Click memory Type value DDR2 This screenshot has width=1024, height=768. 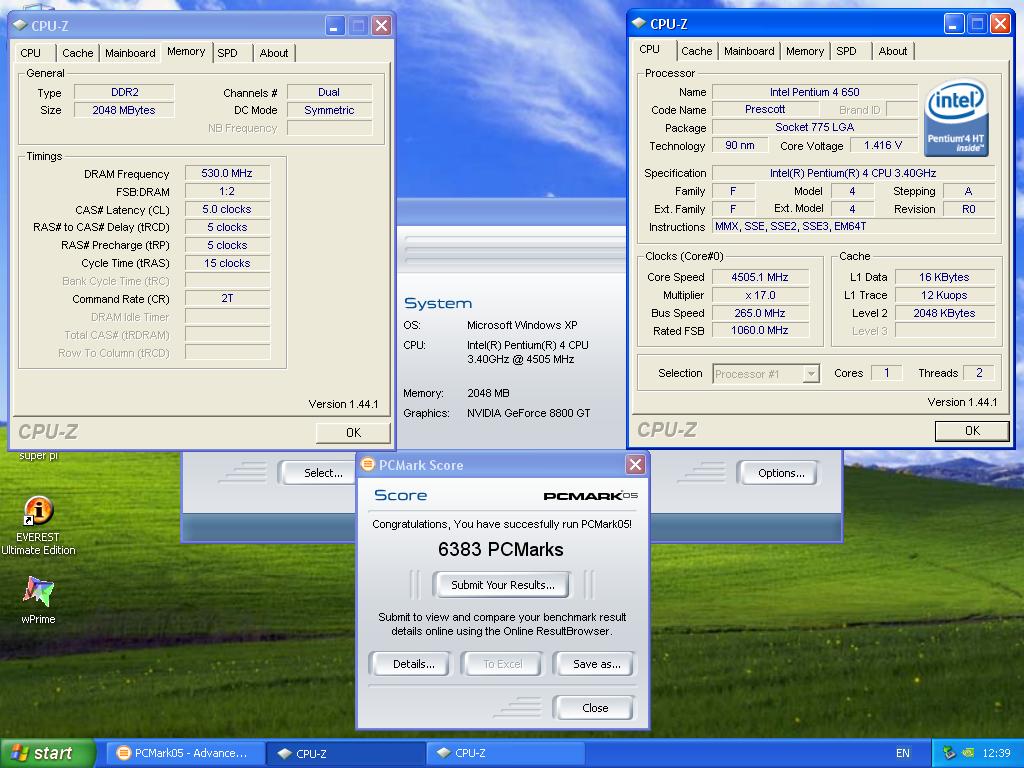point(124,92)
